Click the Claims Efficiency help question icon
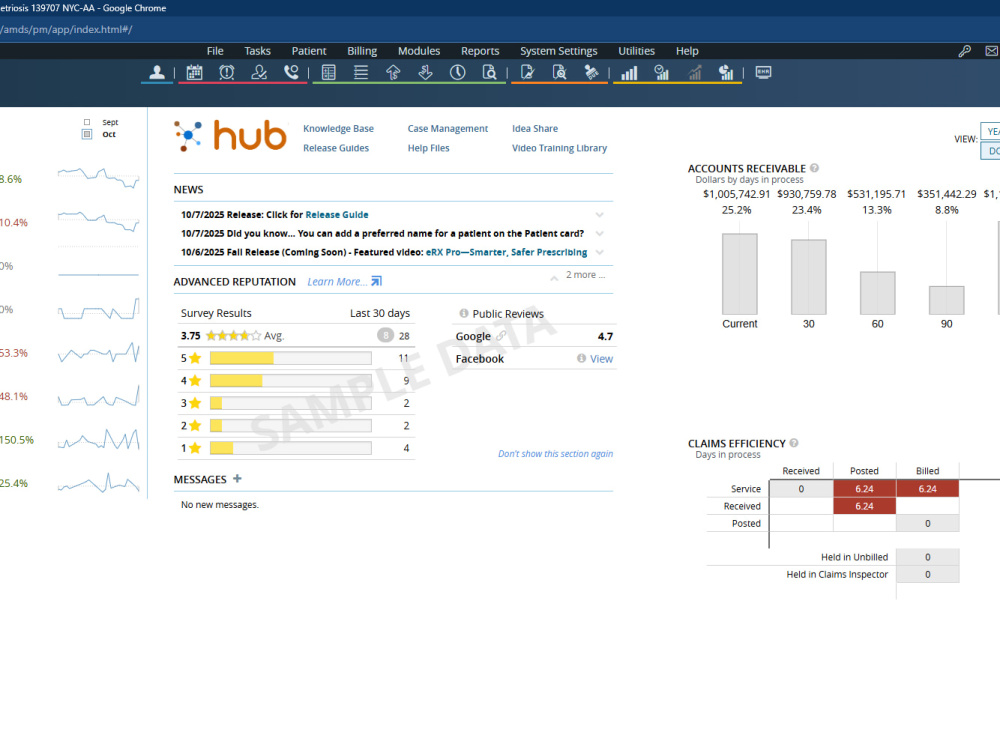Viewport: 1000px width, 750px height. pos(794,443)
